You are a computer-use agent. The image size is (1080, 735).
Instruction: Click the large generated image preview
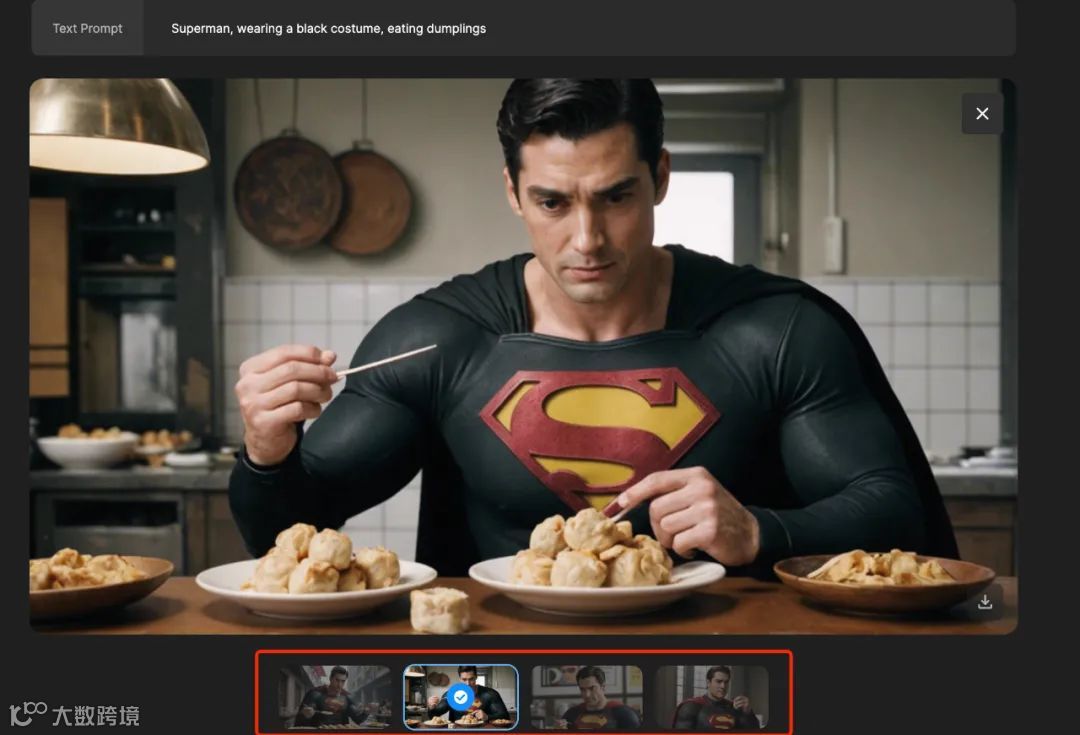pyautogui.click(x=523, y=356)
